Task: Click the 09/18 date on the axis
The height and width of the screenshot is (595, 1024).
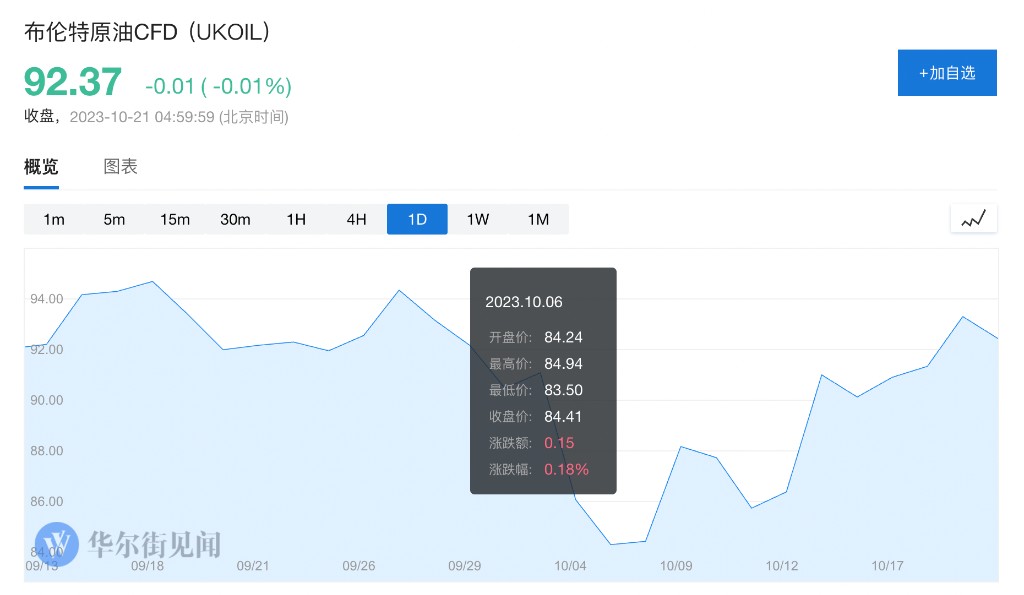Action: [x=147, y=566]
